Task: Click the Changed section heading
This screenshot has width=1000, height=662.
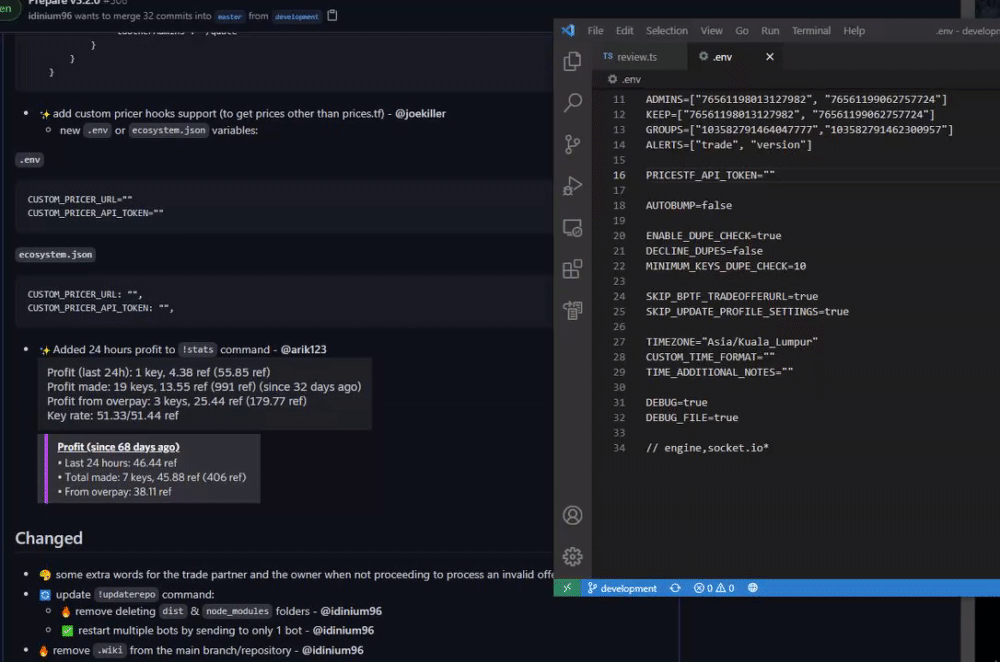Action: point(48,538)
